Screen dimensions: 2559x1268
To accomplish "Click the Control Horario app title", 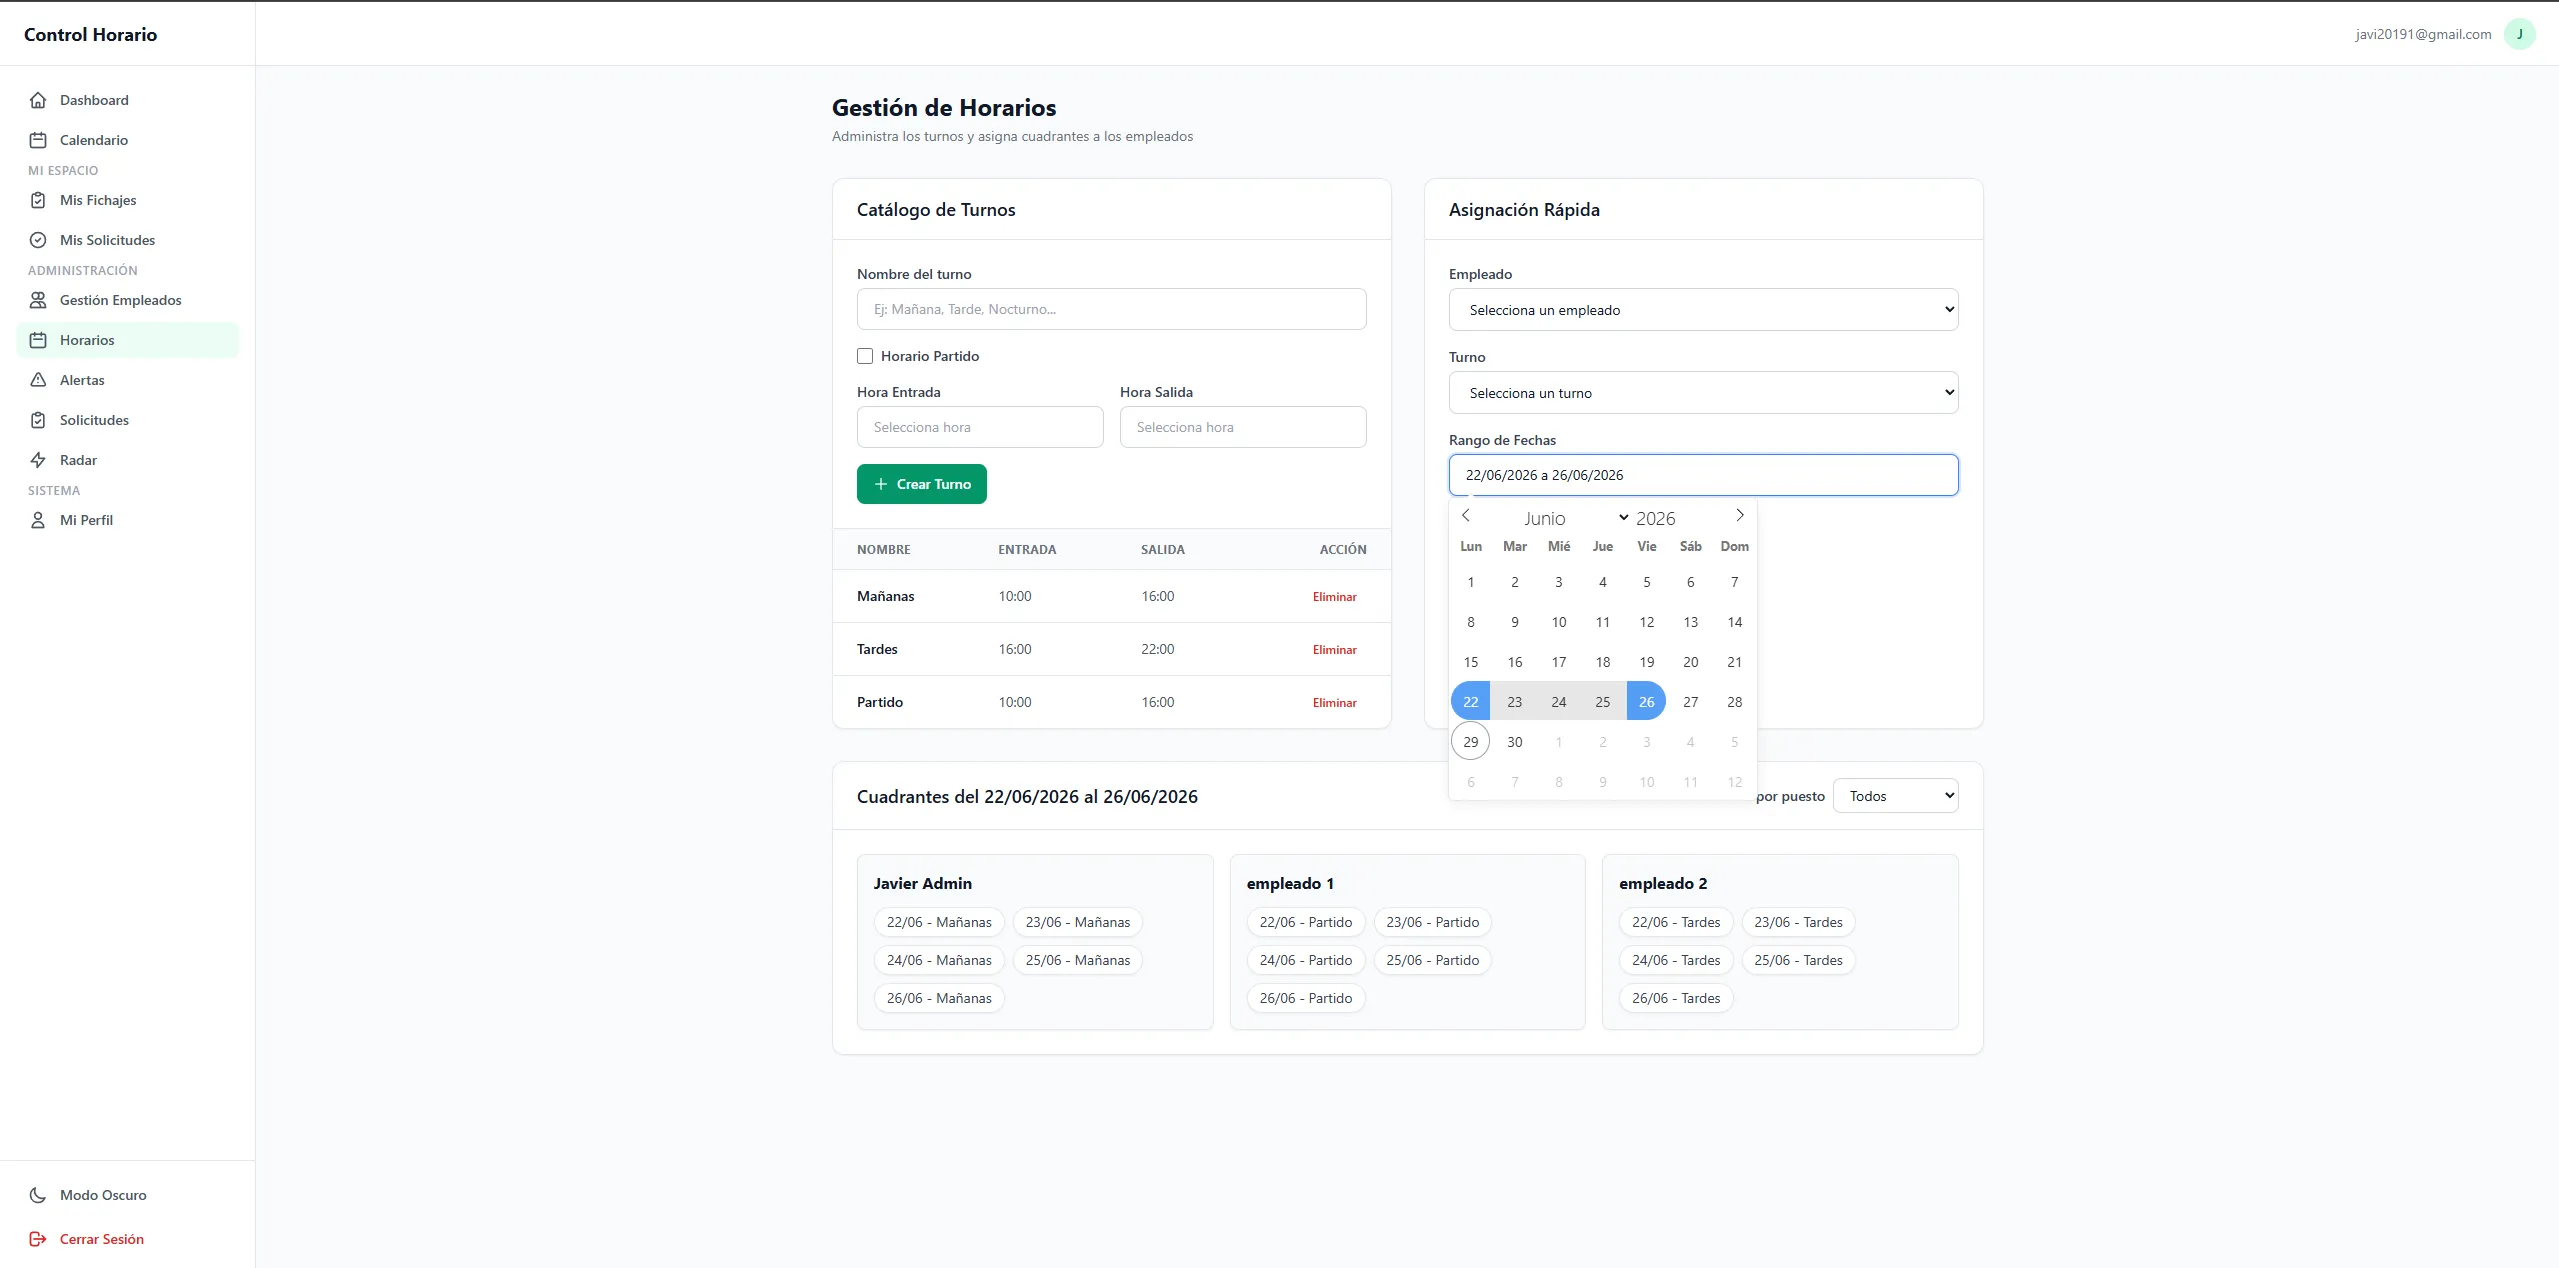I will 90,34.
